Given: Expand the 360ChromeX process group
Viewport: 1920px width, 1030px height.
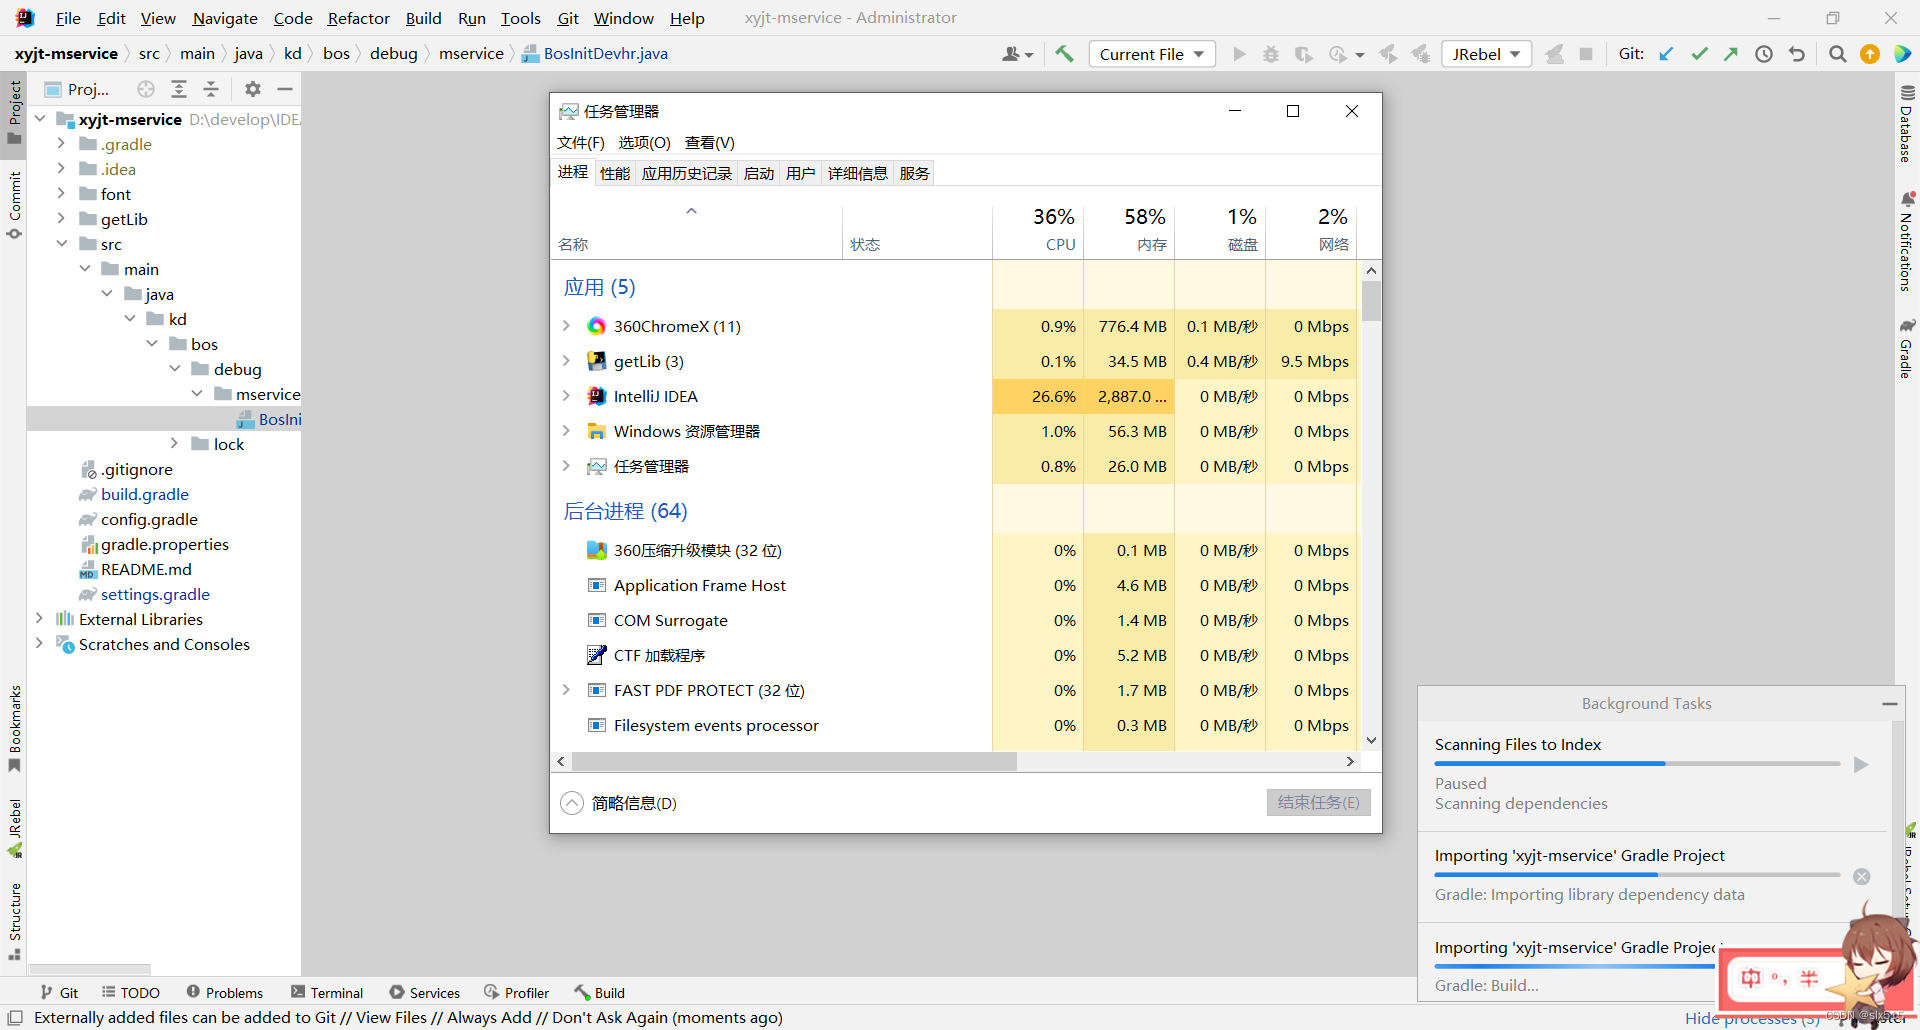Looking at the screenshot, I should (568, 326).
